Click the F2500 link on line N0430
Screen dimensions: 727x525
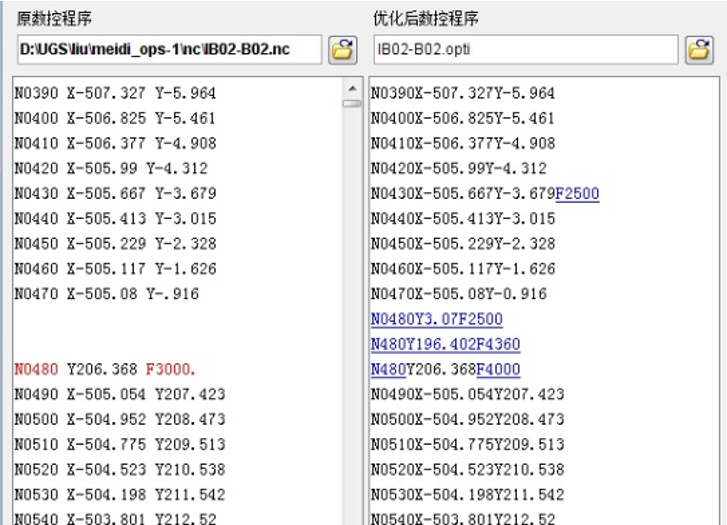(x=577, y=194)
